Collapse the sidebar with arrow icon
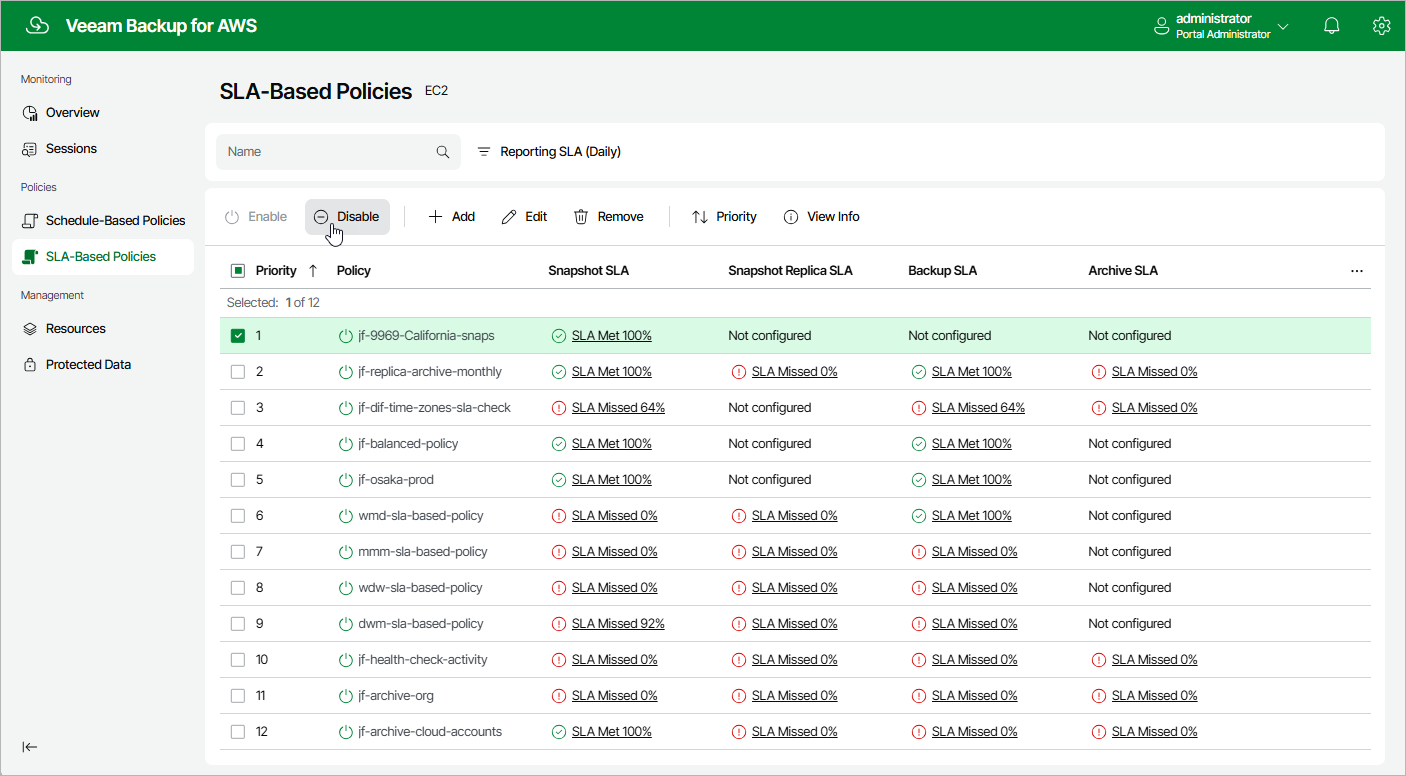1406x776 pixels. pyautogui.click(x=30, y=747)
